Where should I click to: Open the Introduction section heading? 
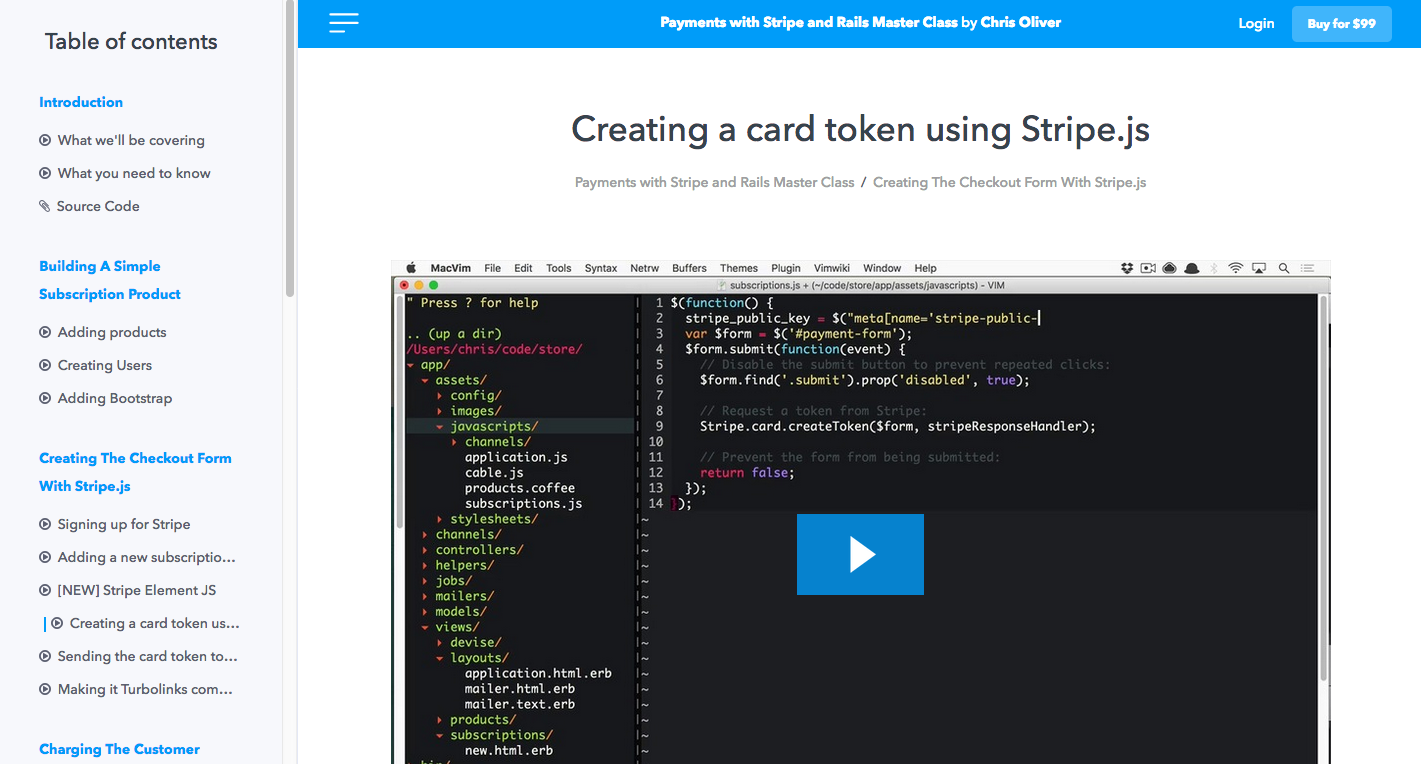coord(81,102)
